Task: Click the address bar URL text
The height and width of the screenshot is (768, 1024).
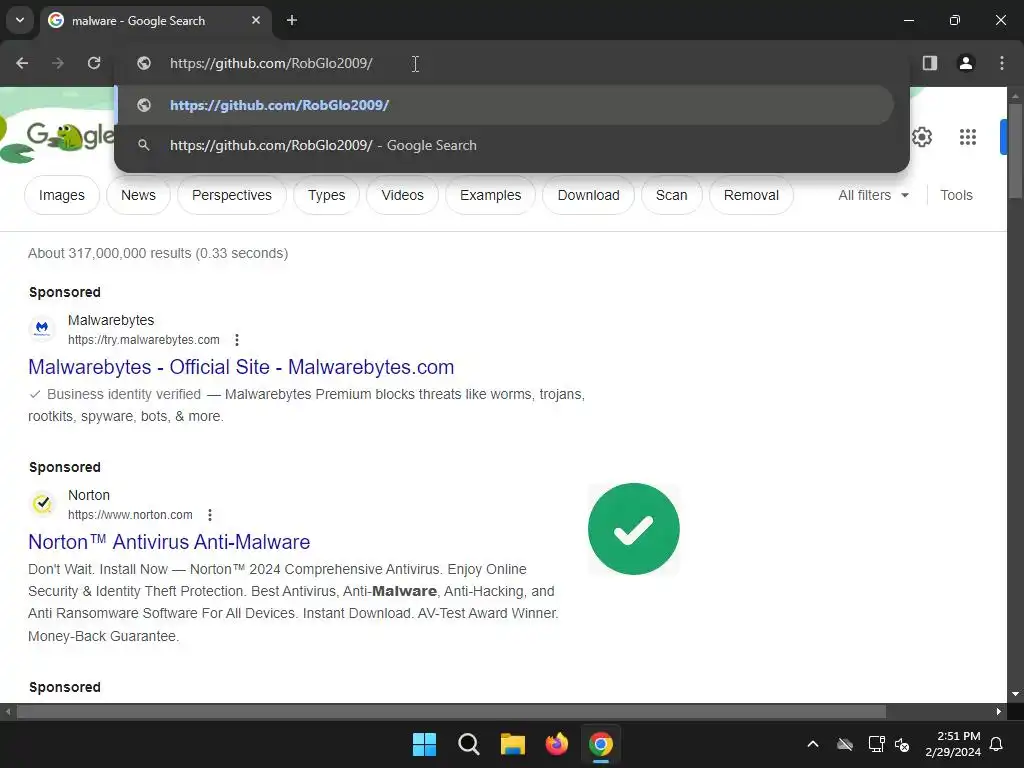Action: tap(271, 63)
